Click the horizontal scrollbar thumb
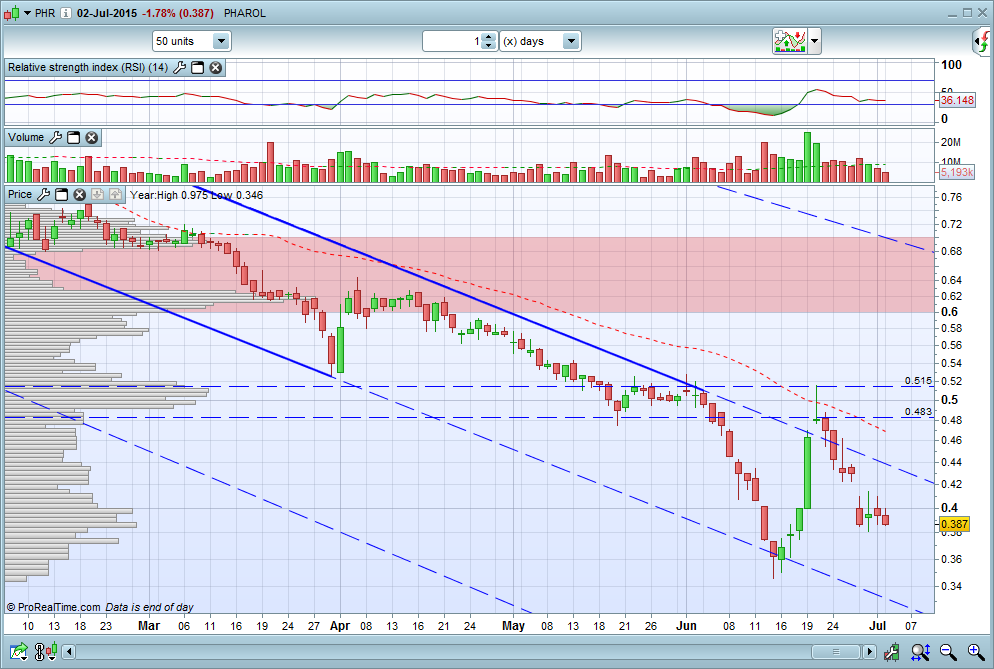 [836, 652]
